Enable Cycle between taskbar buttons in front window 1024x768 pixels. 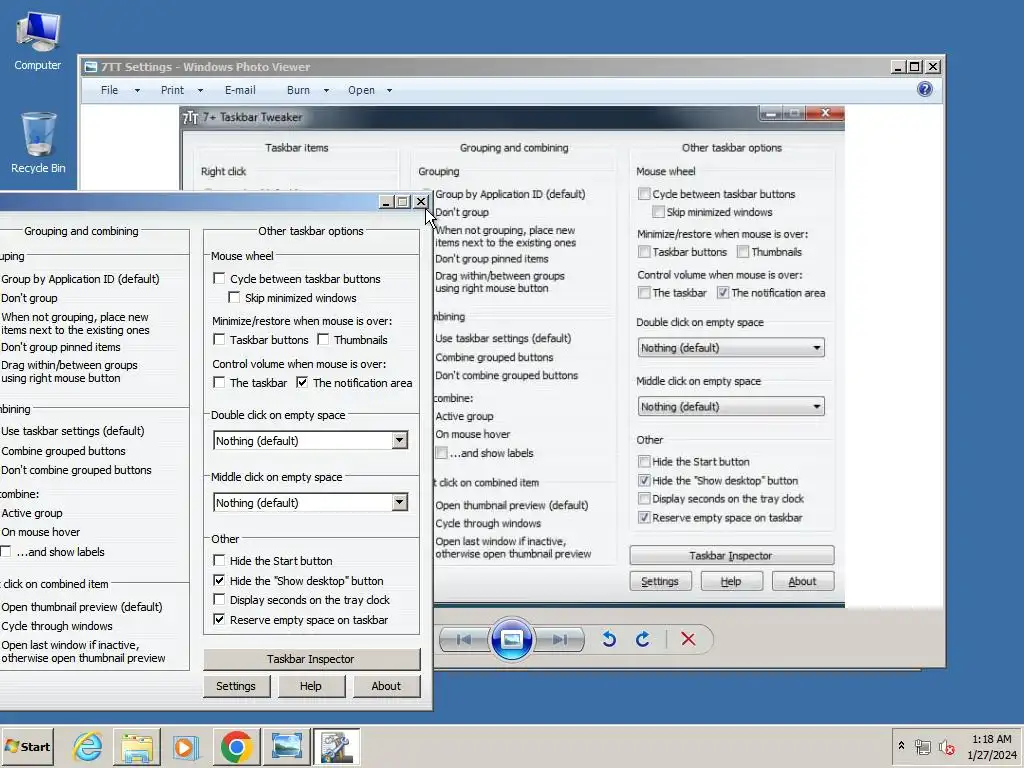(x=219, y=279)
